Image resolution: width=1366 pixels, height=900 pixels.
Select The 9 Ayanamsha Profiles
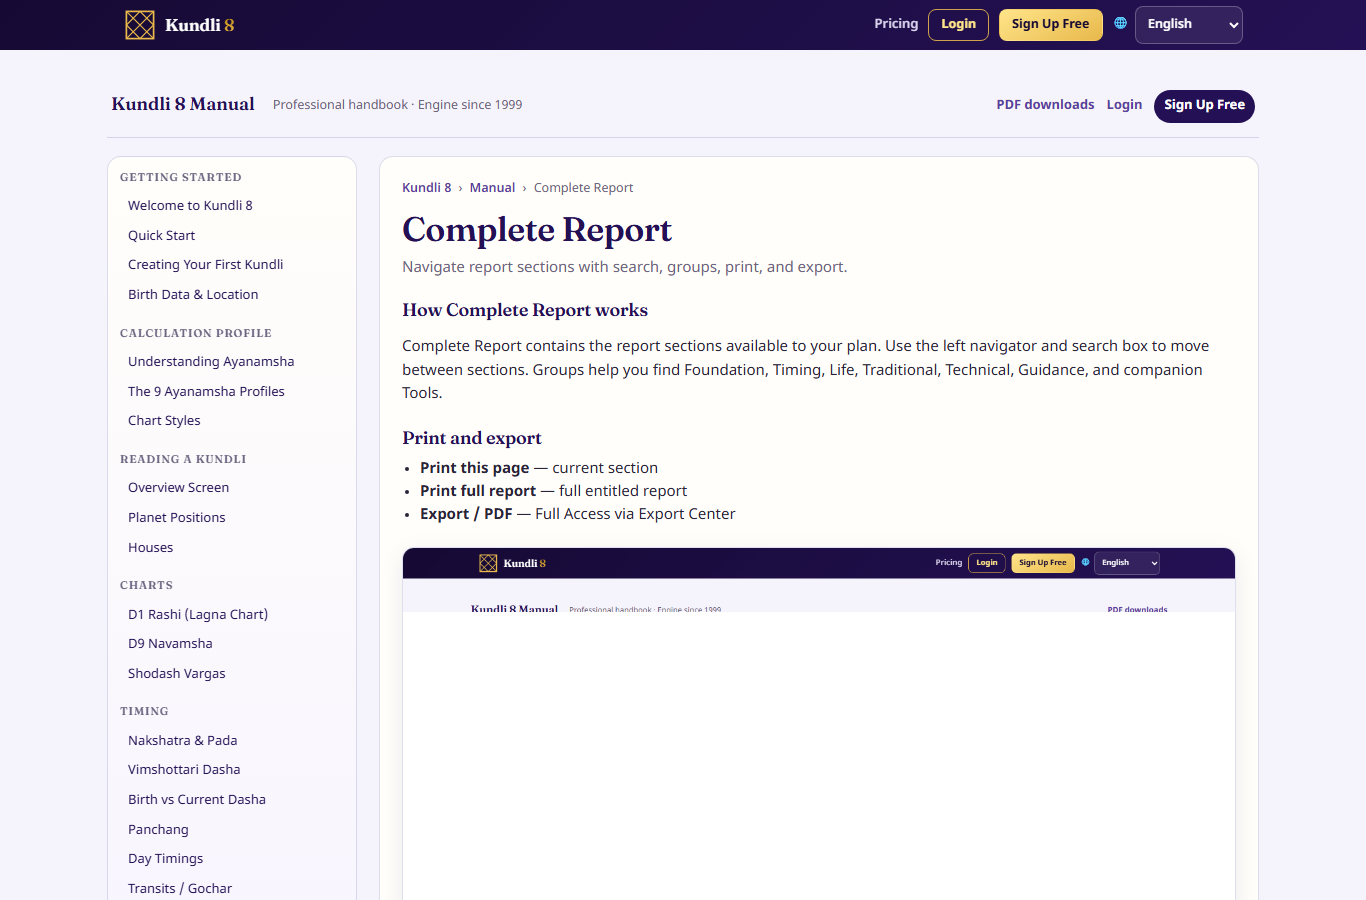[x=206, y=392]
